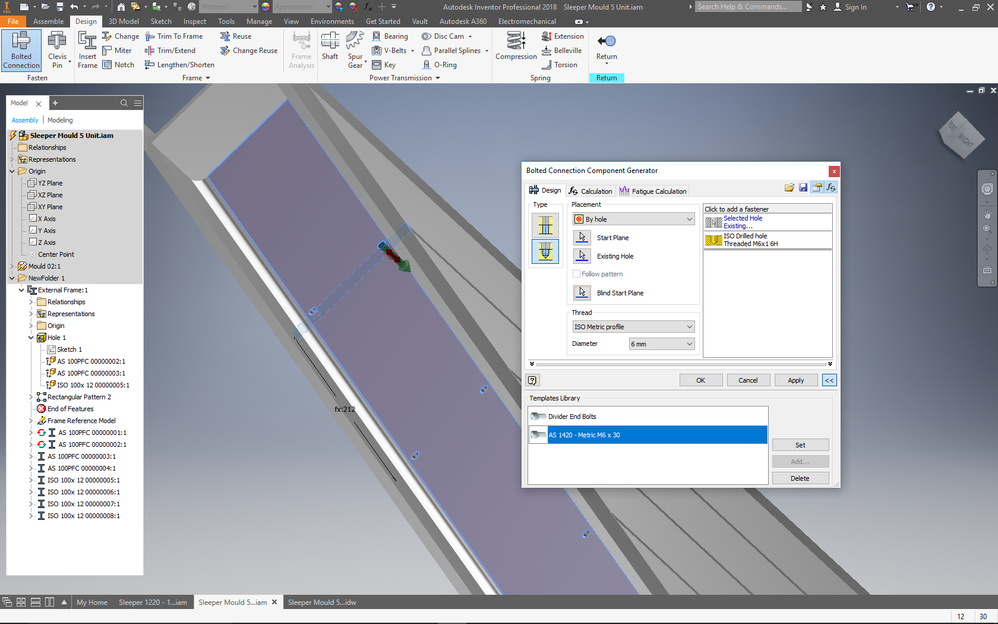This screenshot has width=998, height=624.
Task: Click the Search Help & Commands field
Action: pyautogui.click(x=747, y=6)
